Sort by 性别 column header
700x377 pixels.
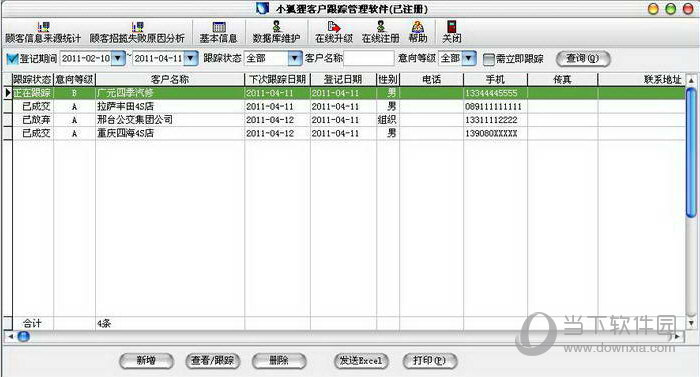(x=388, y=80)
